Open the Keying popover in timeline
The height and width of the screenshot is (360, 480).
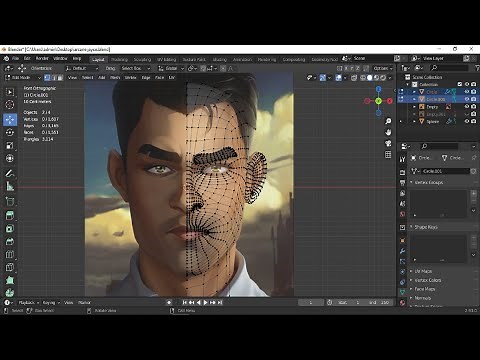click(x=51, y=303)
